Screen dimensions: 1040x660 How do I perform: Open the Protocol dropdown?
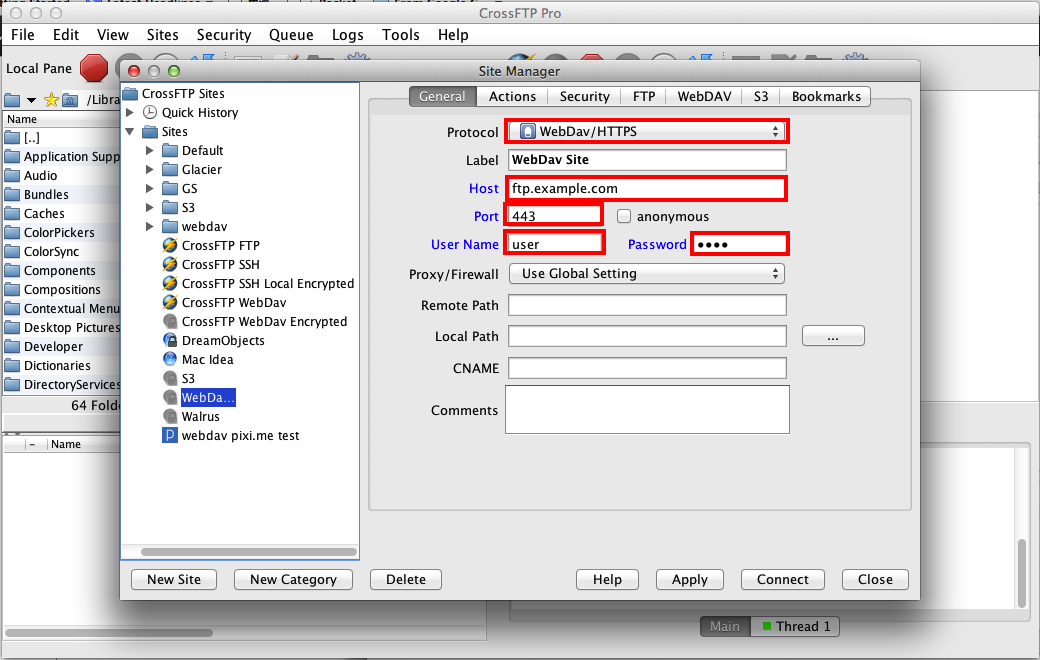(647, 131)
